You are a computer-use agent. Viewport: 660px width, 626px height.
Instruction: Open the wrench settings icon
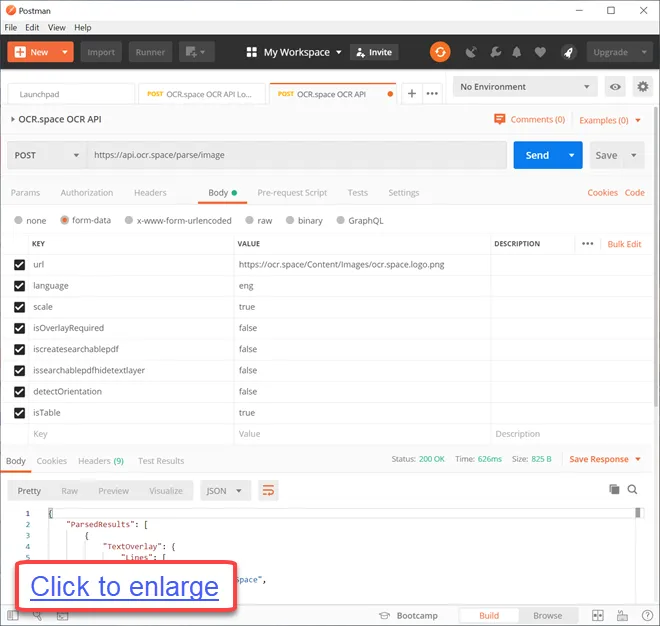495,52
